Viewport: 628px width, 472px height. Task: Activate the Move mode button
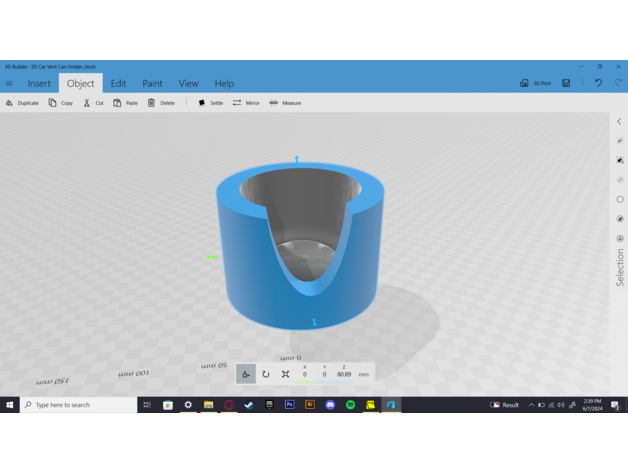coord(246,374)
